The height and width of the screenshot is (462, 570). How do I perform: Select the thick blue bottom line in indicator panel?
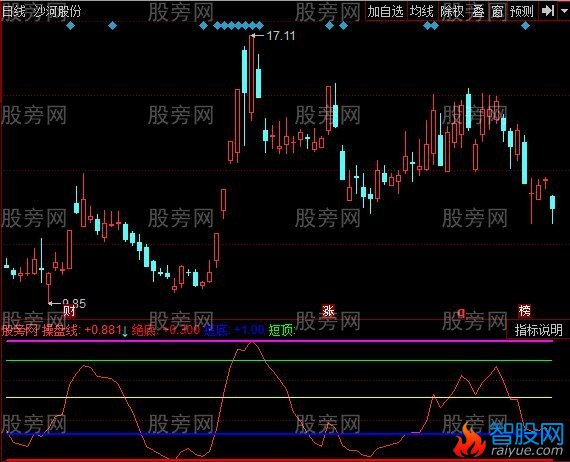click(x=279, y=434)
